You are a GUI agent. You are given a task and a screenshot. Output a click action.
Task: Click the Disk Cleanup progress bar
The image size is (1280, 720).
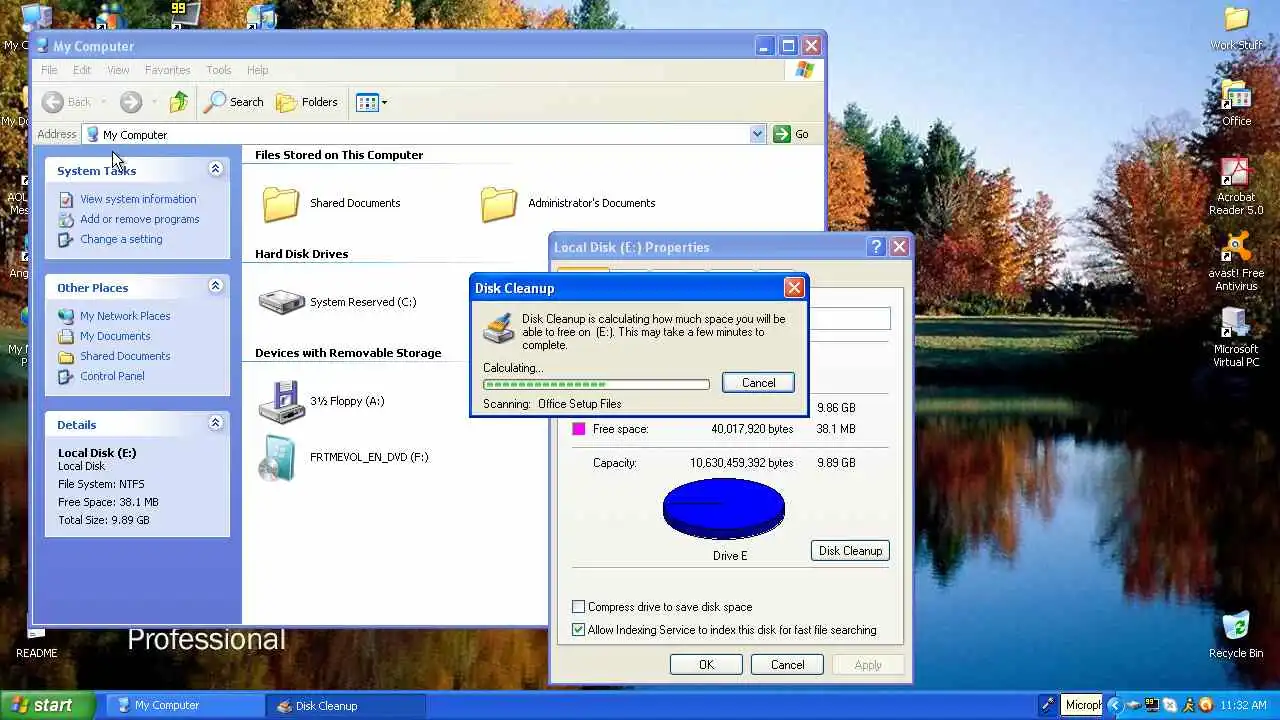(596, 384)
